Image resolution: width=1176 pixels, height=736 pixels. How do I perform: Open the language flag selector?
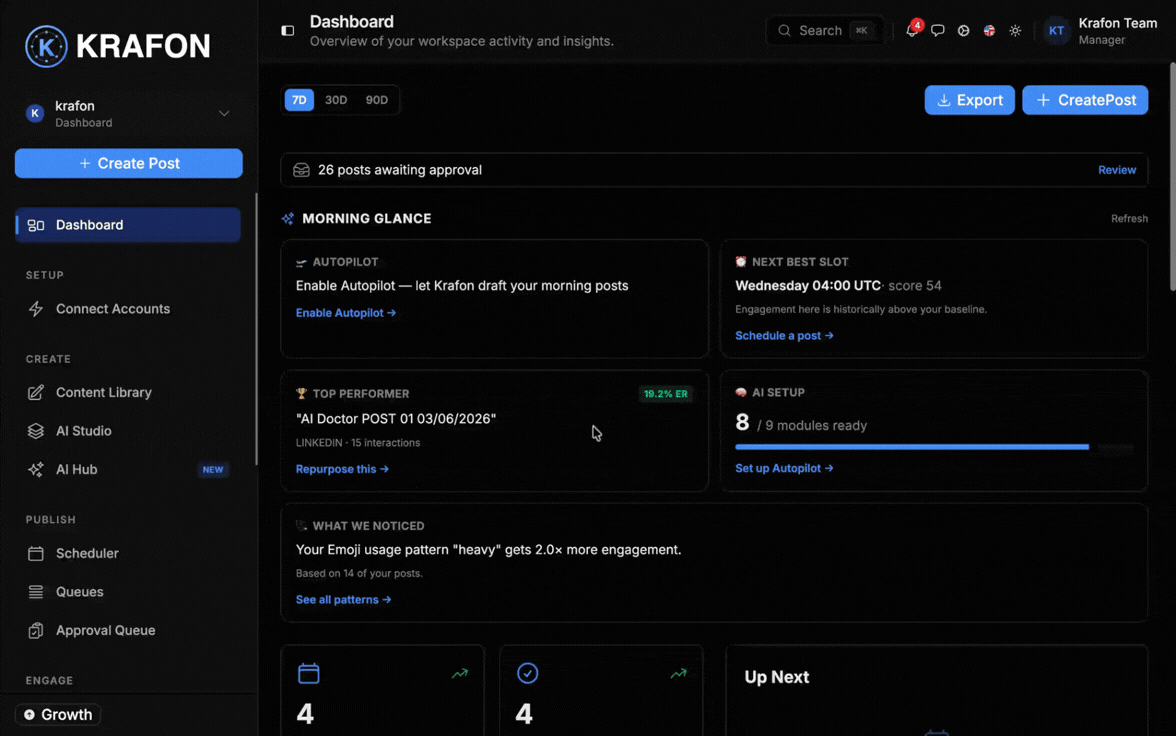(989, 31)
